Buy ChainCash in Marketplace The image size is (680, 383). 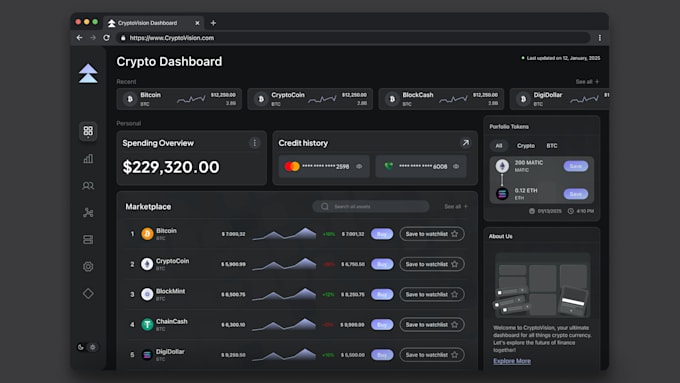tap(382, 324)
